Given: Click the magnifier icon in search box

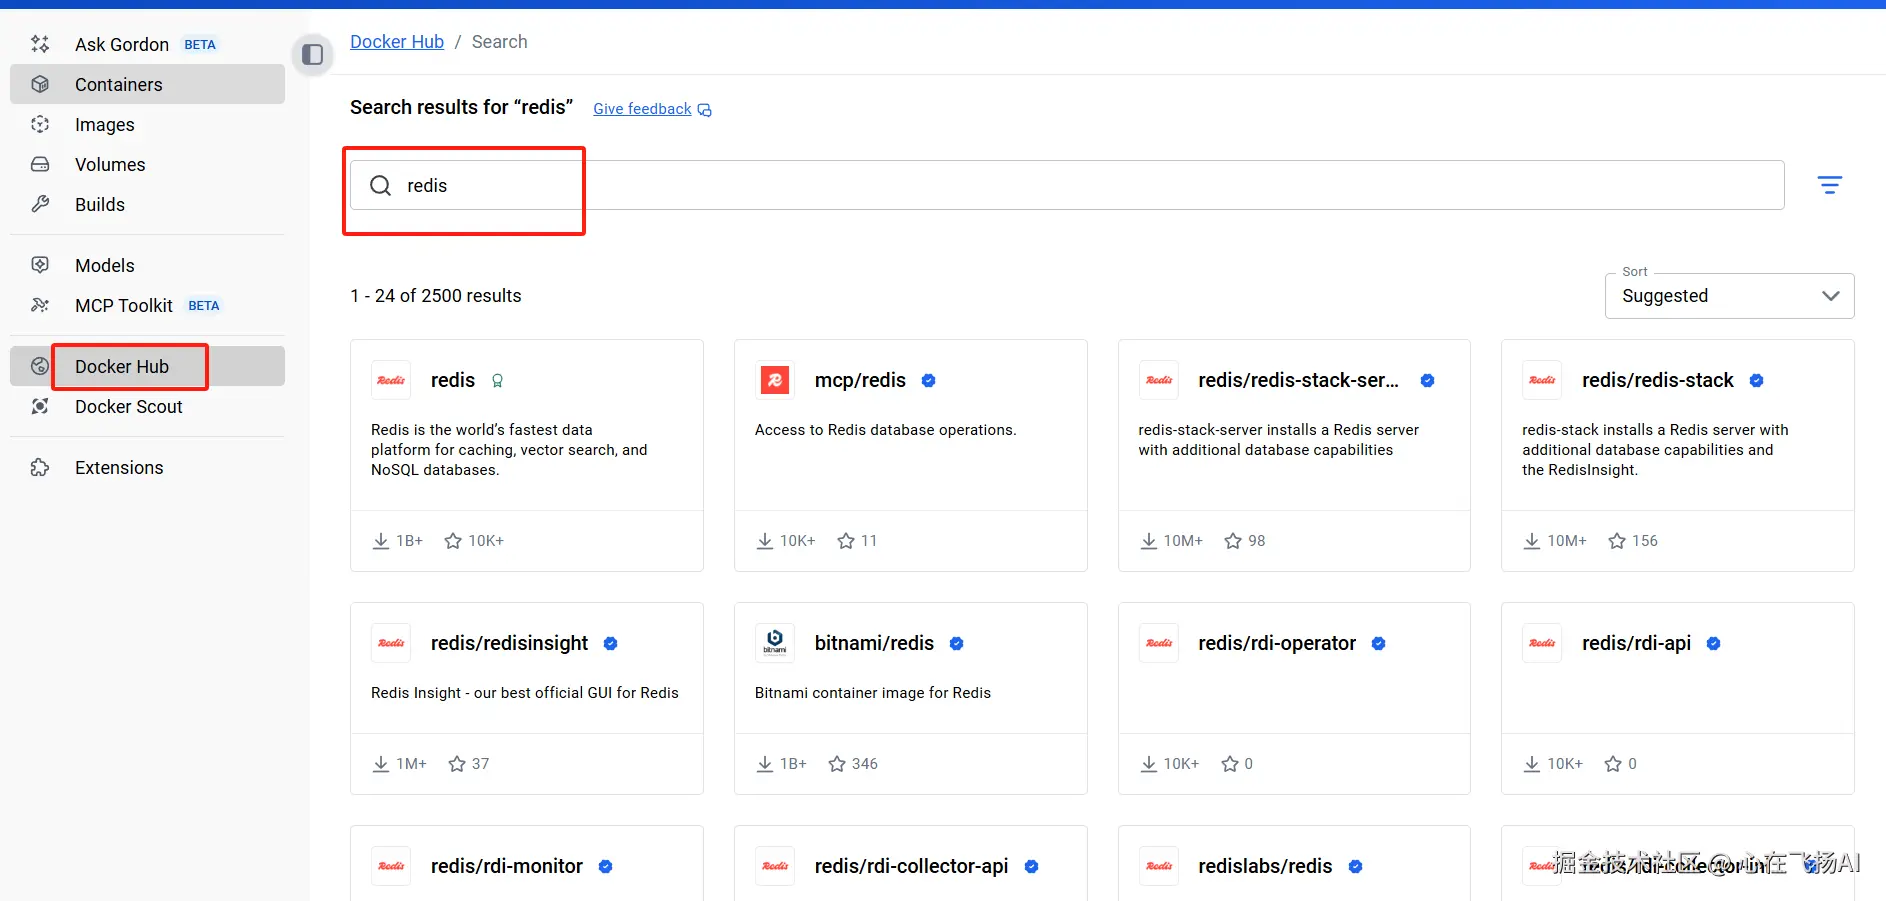Looking at the screenshot, I should (381, 185).
